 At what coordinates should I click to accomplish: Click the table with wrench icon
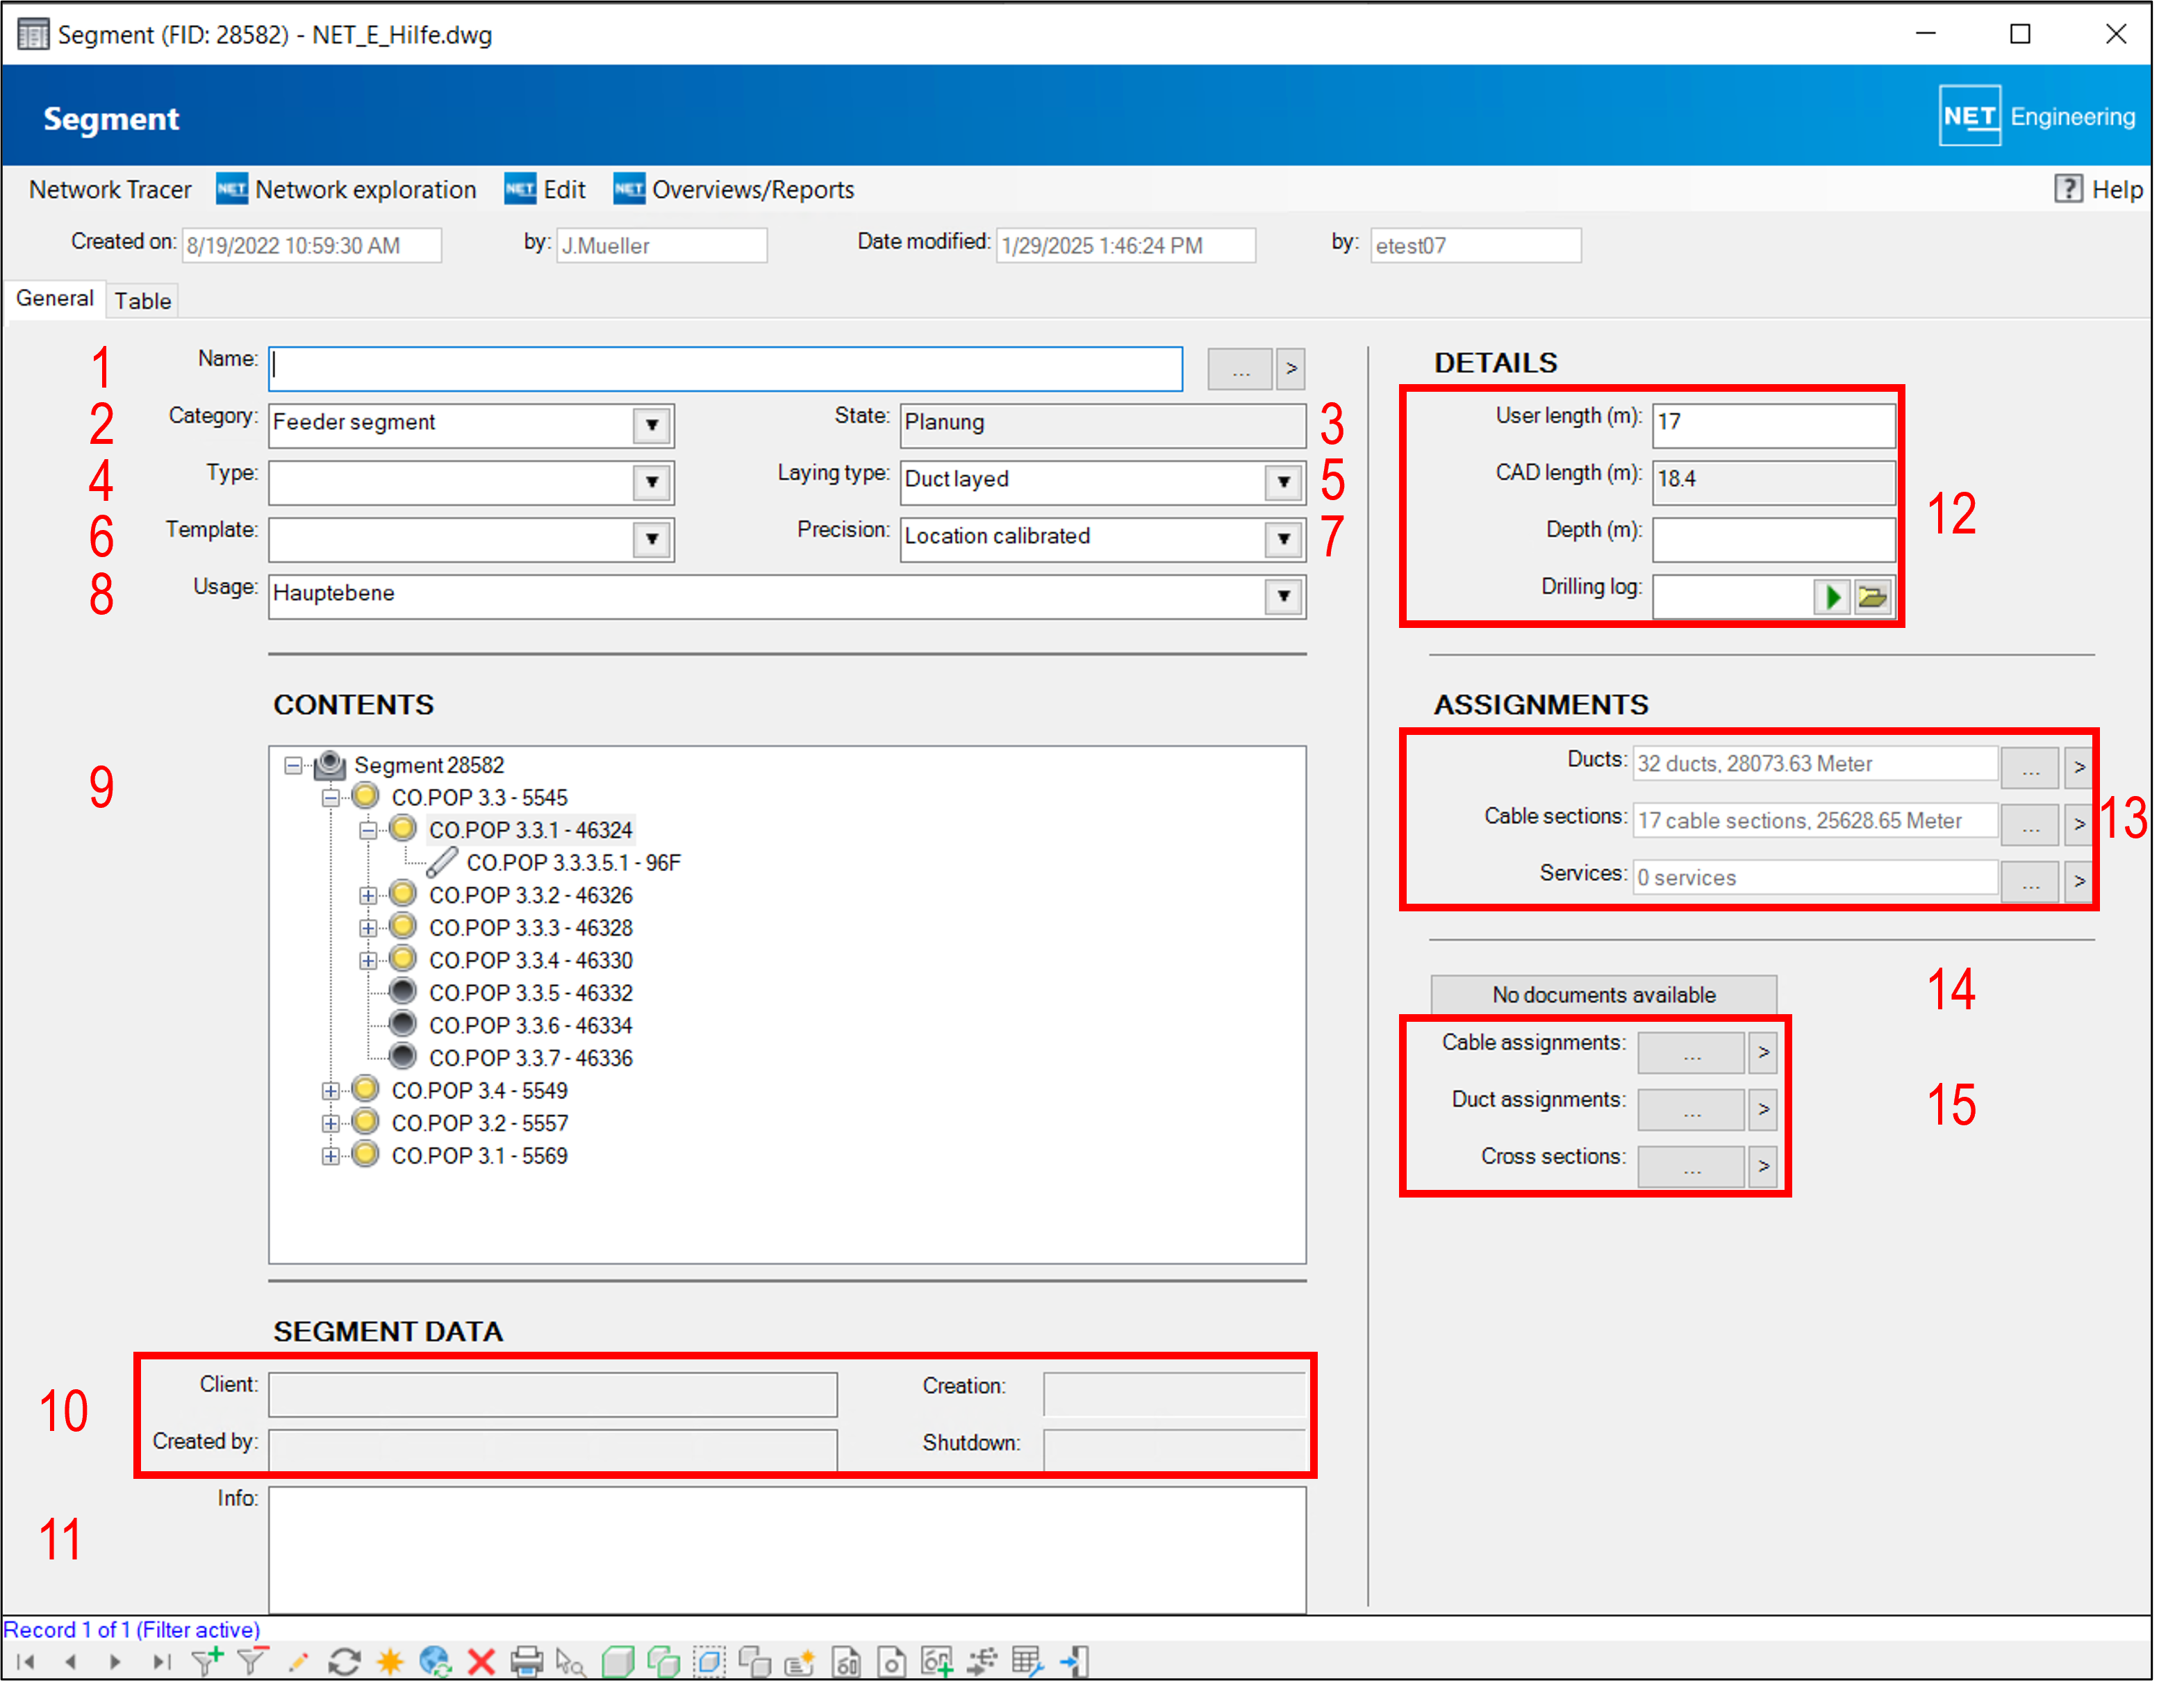coord(1028,1661)
